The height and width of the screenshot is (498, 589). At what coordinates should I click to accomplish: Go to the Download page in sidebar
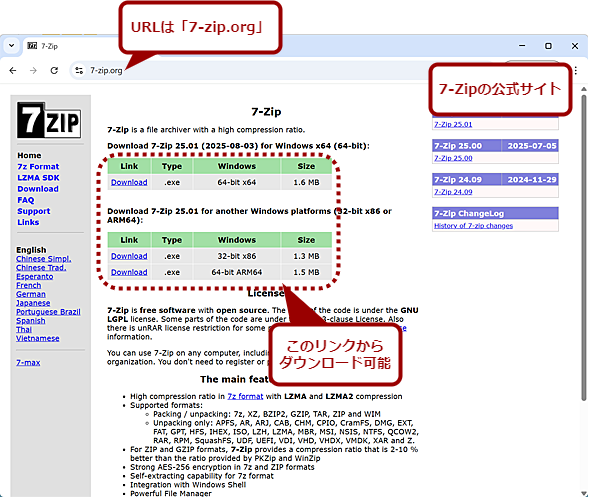[x=38, y=189]
